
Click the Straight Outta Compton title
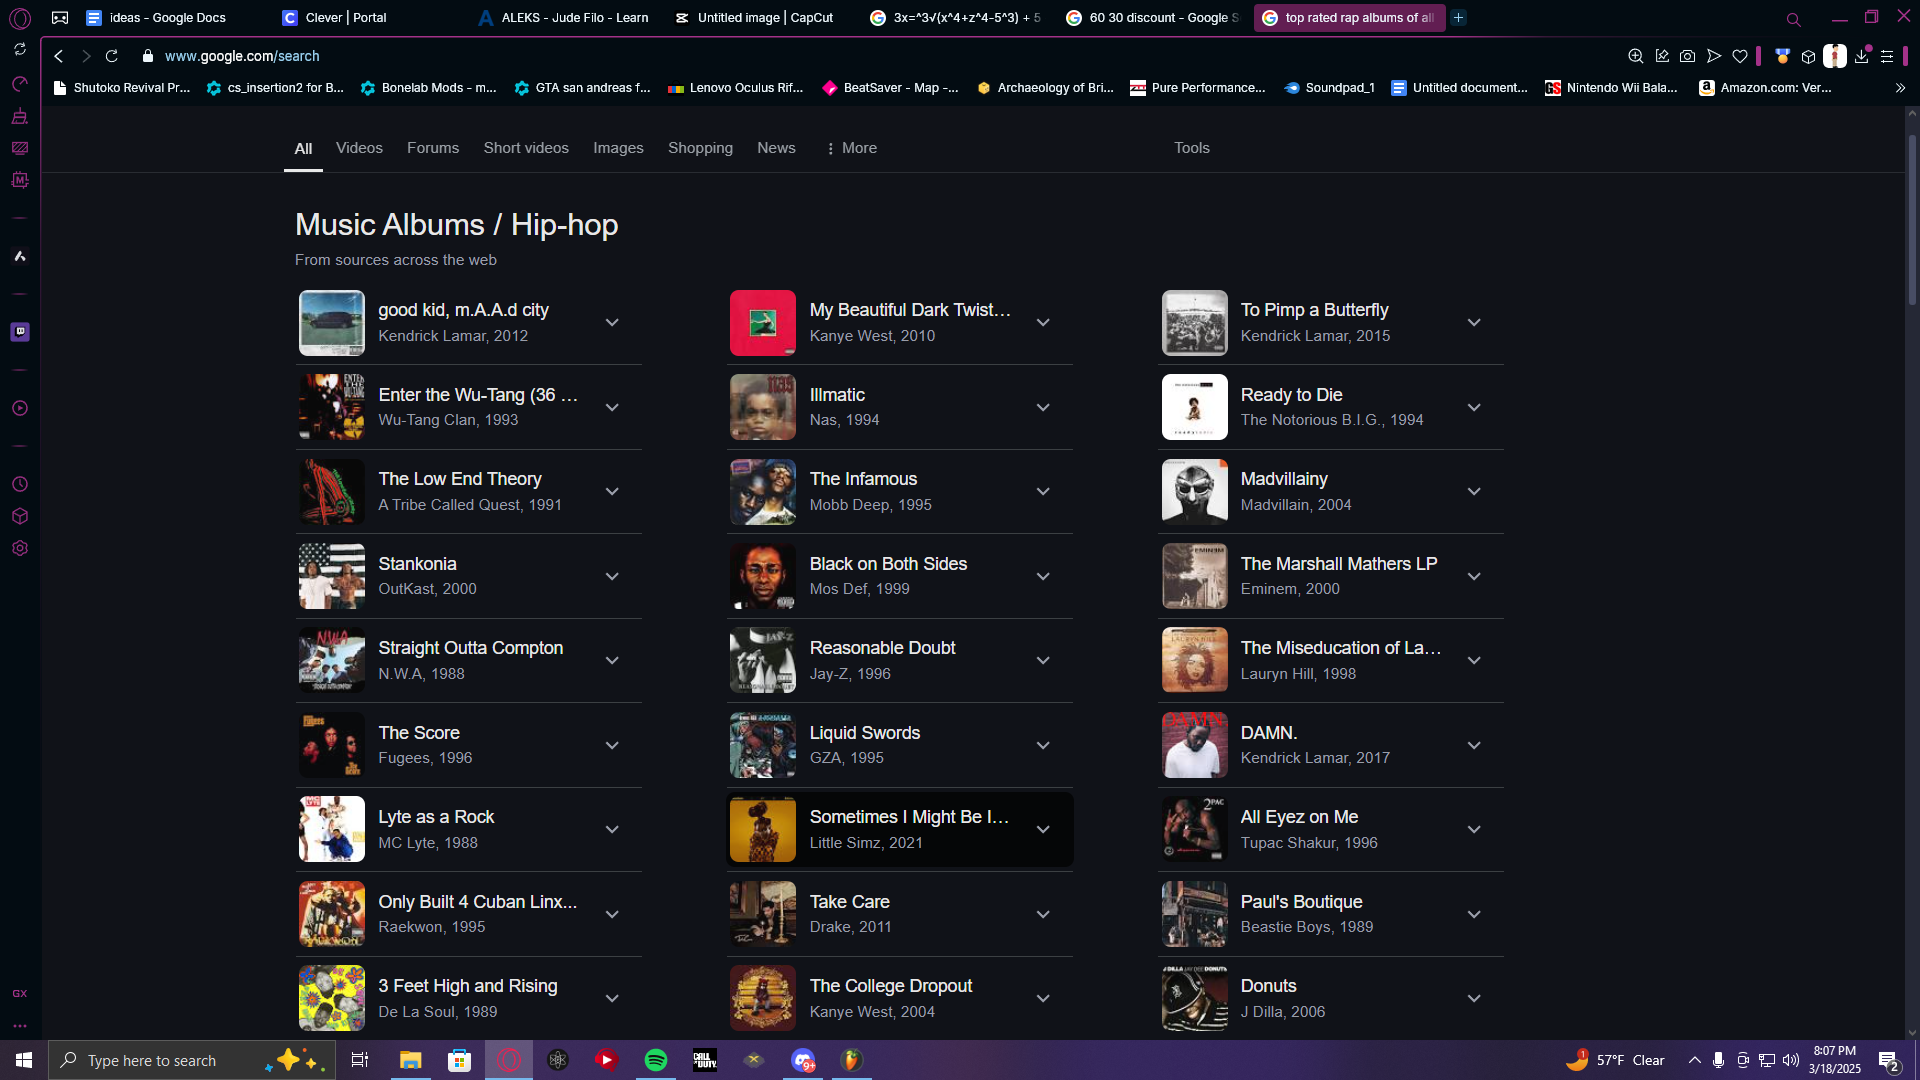(x=470, y=648)
